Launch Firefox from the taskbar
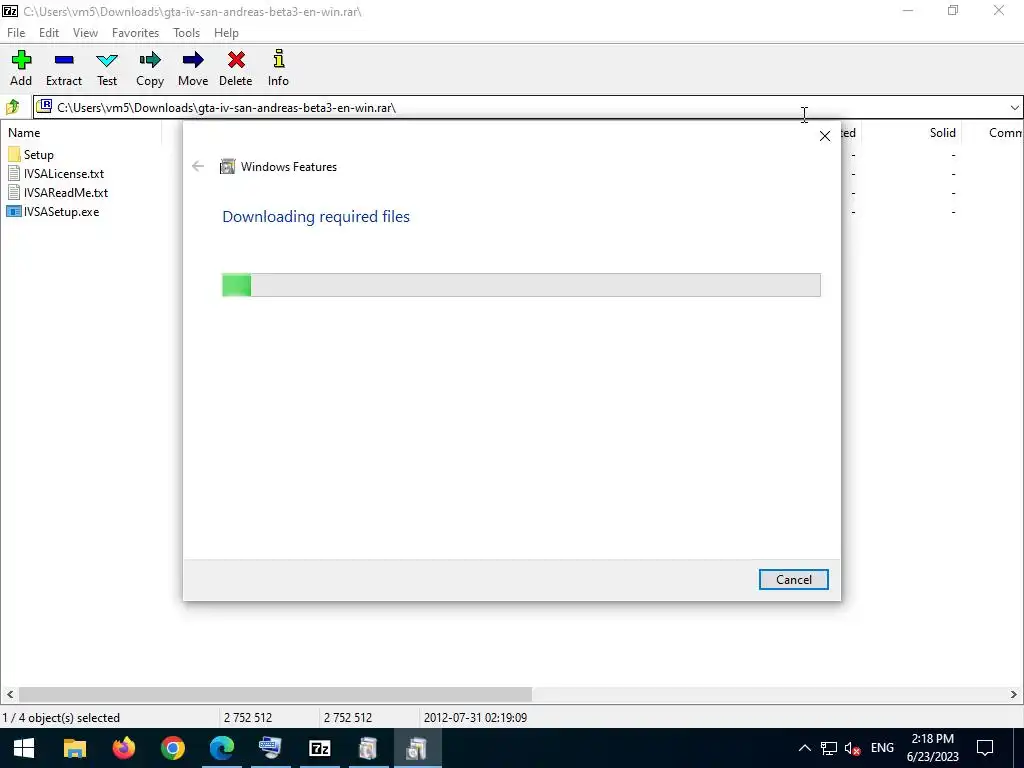 click(x=123, y=748)
